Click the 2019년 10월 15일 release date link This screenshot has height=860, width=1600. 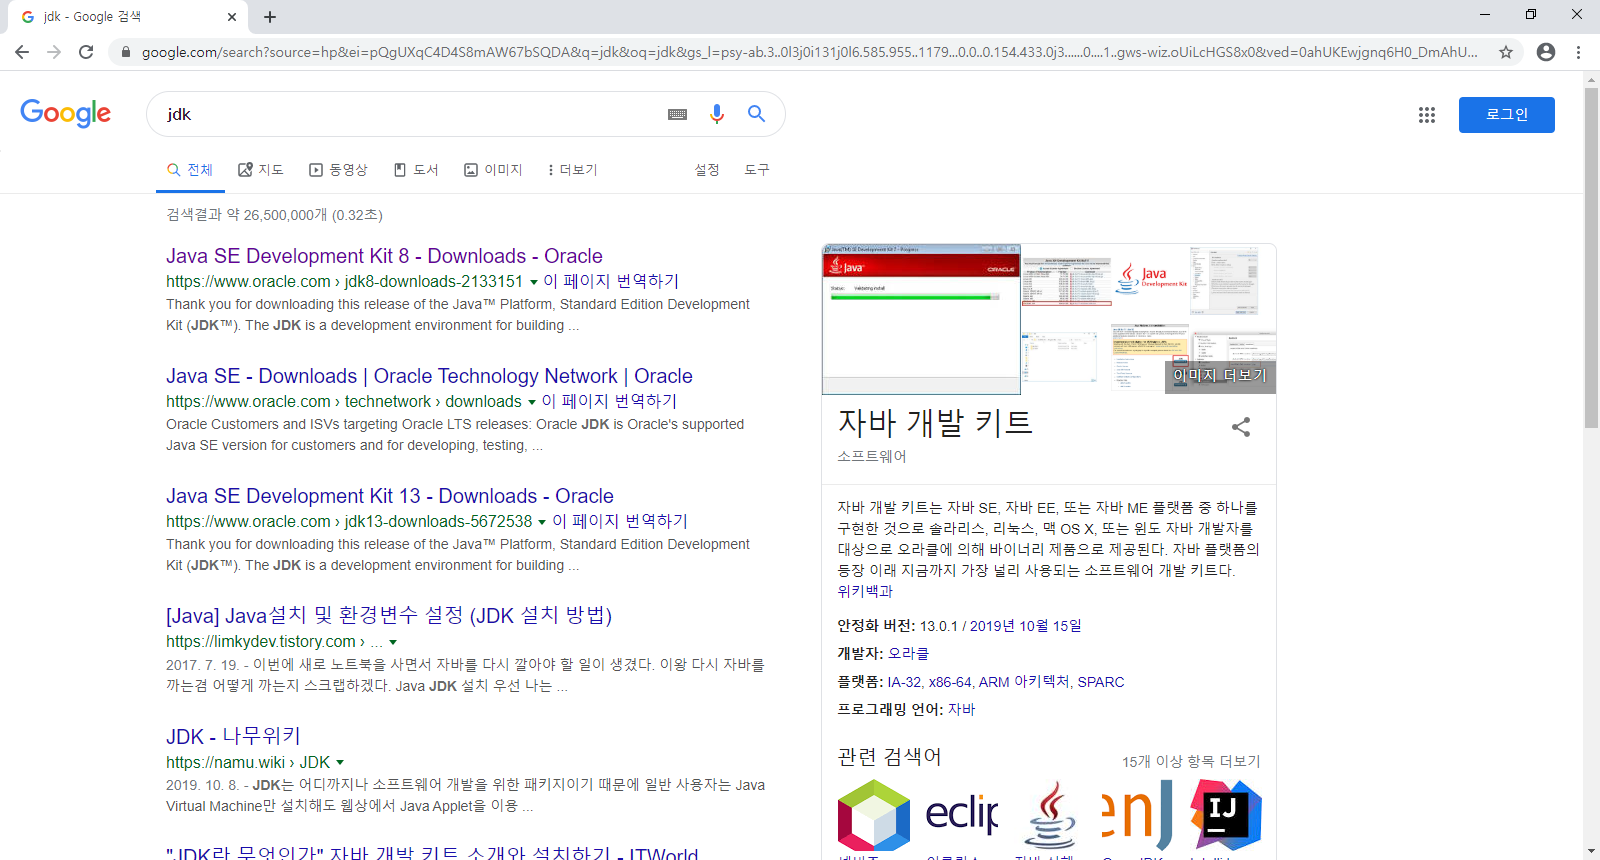tap(1025, 626)
